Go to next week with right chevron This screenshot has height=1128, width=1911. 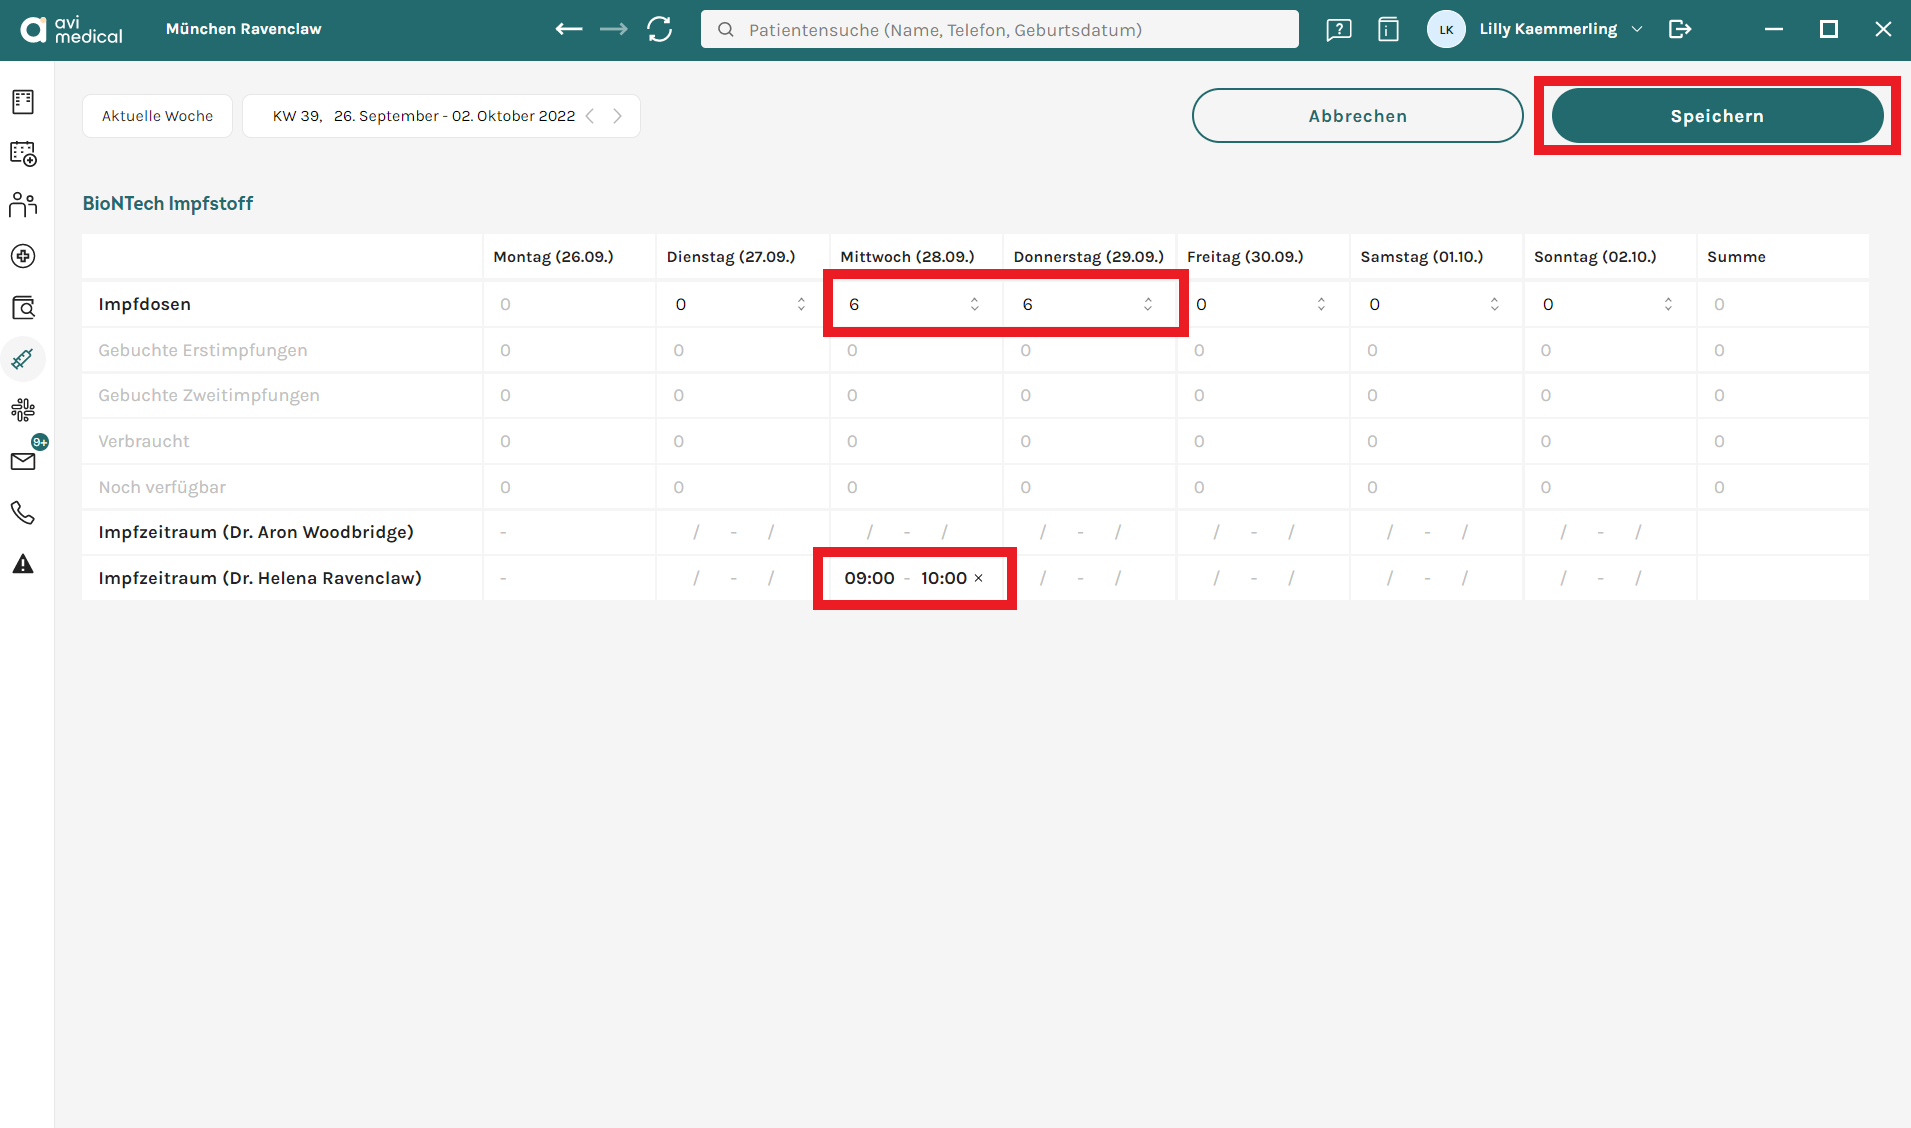click(x=617, y=116)
